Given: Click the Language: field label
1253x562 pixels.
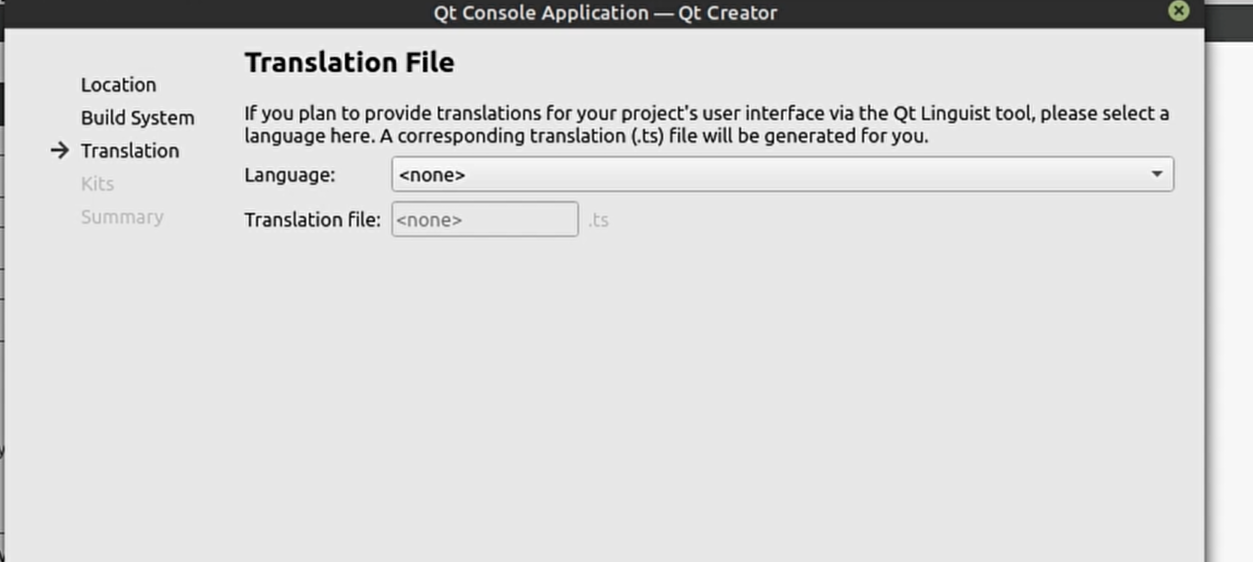Looking at the screenshot, I should [290, 175].
